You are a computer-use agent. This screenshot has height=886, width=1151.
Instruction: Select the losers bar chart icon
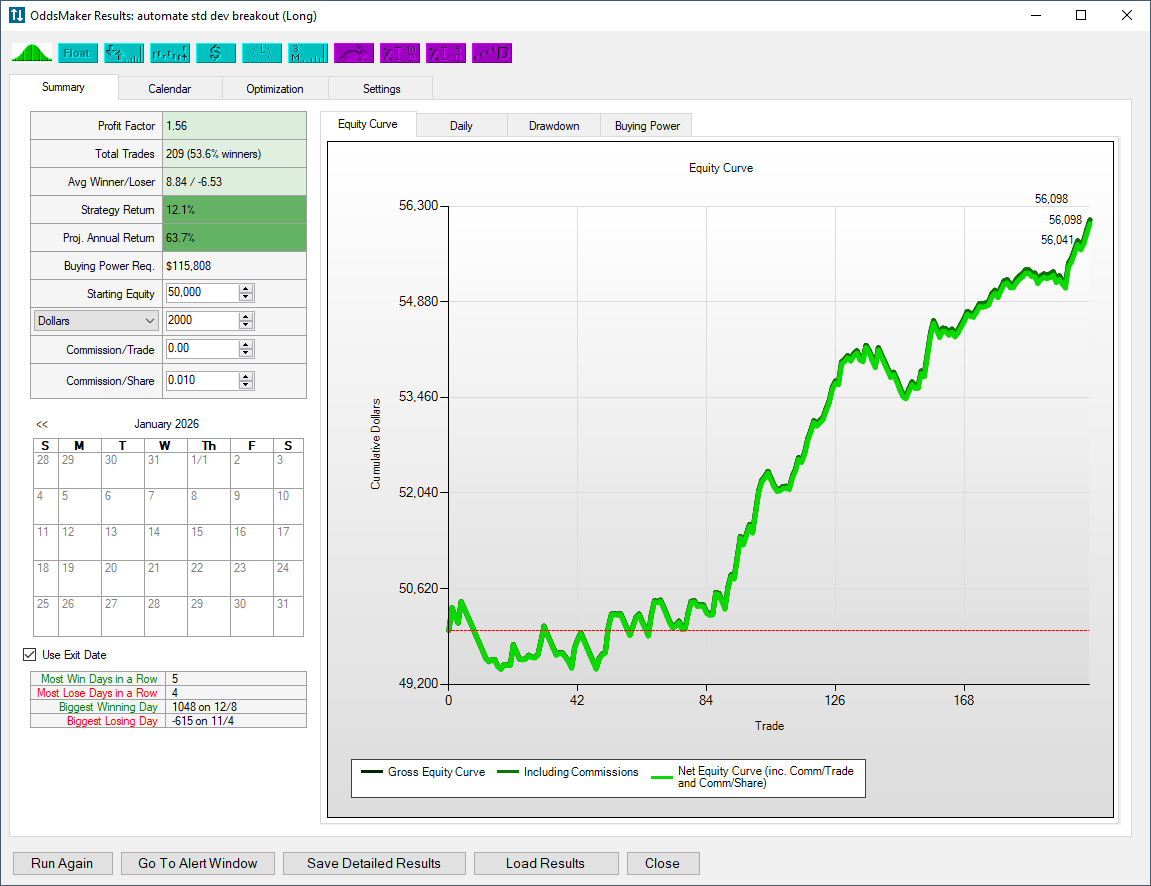[124, 52]
